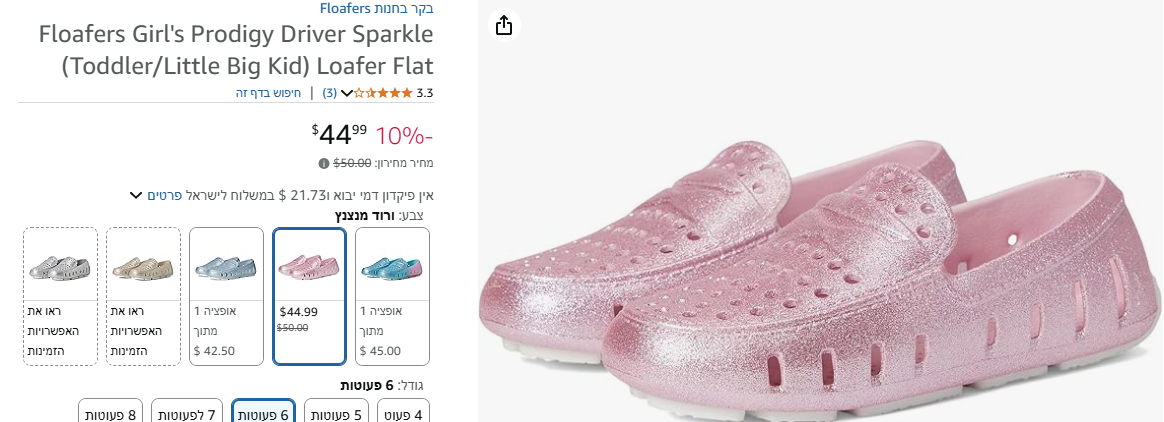Screen dimensions: 1164x422
Task: Open the rating breakdown chevron
Action: click(x=347, y=93)
